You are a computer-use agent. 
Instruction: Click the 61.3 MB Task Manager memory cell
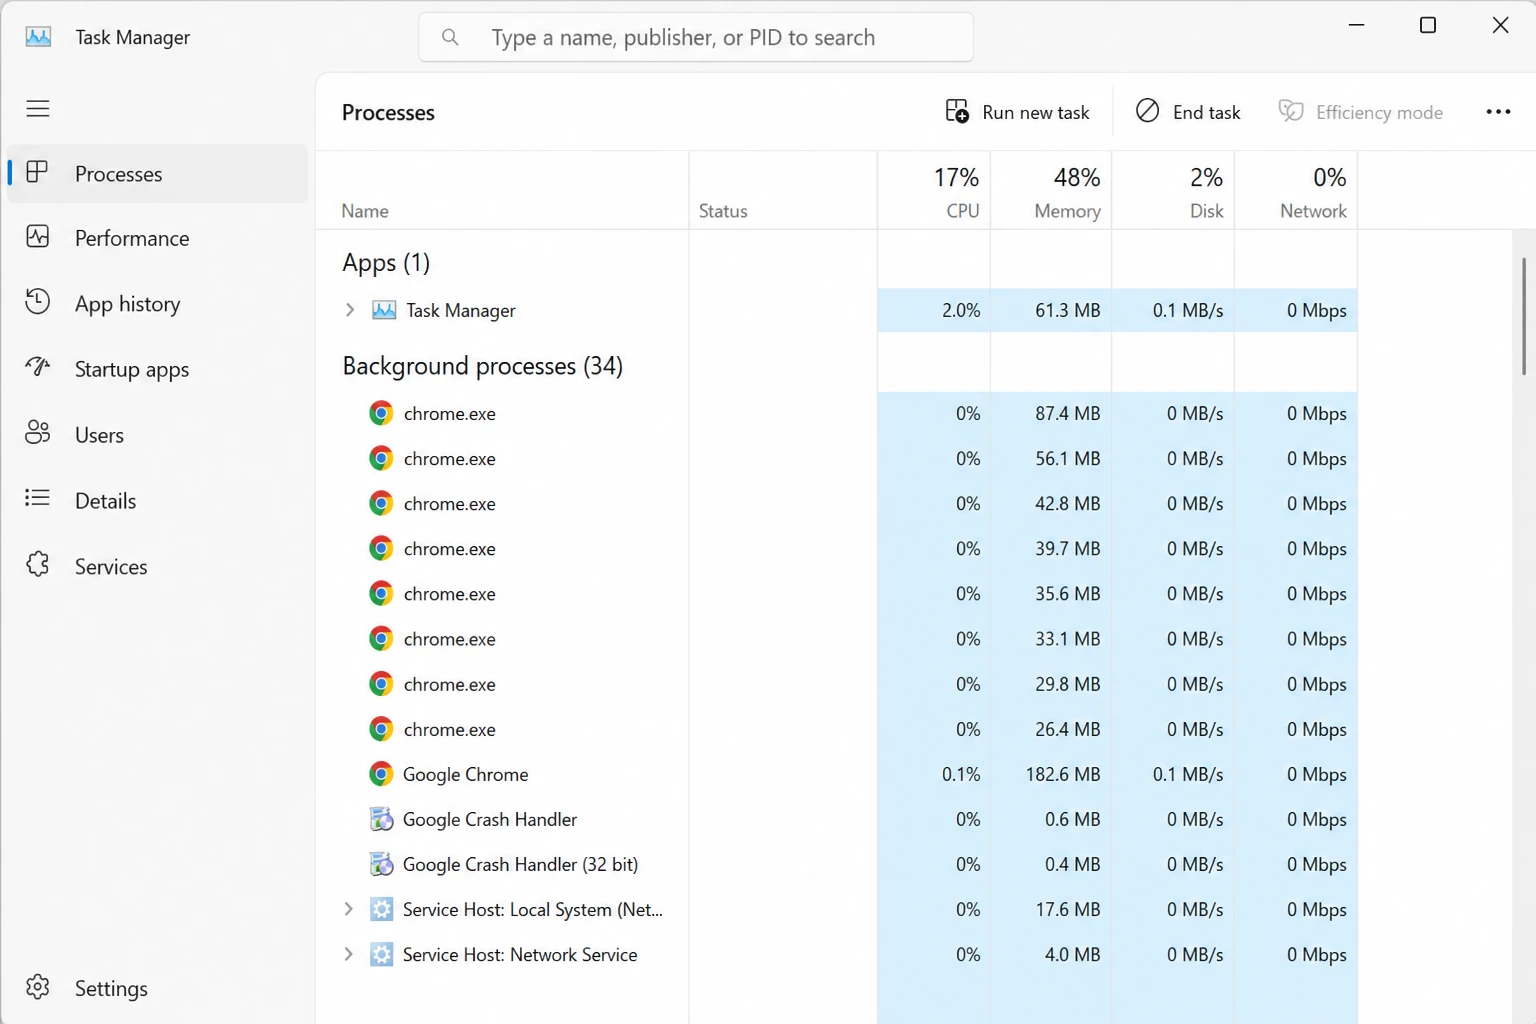coord(1051,310)
